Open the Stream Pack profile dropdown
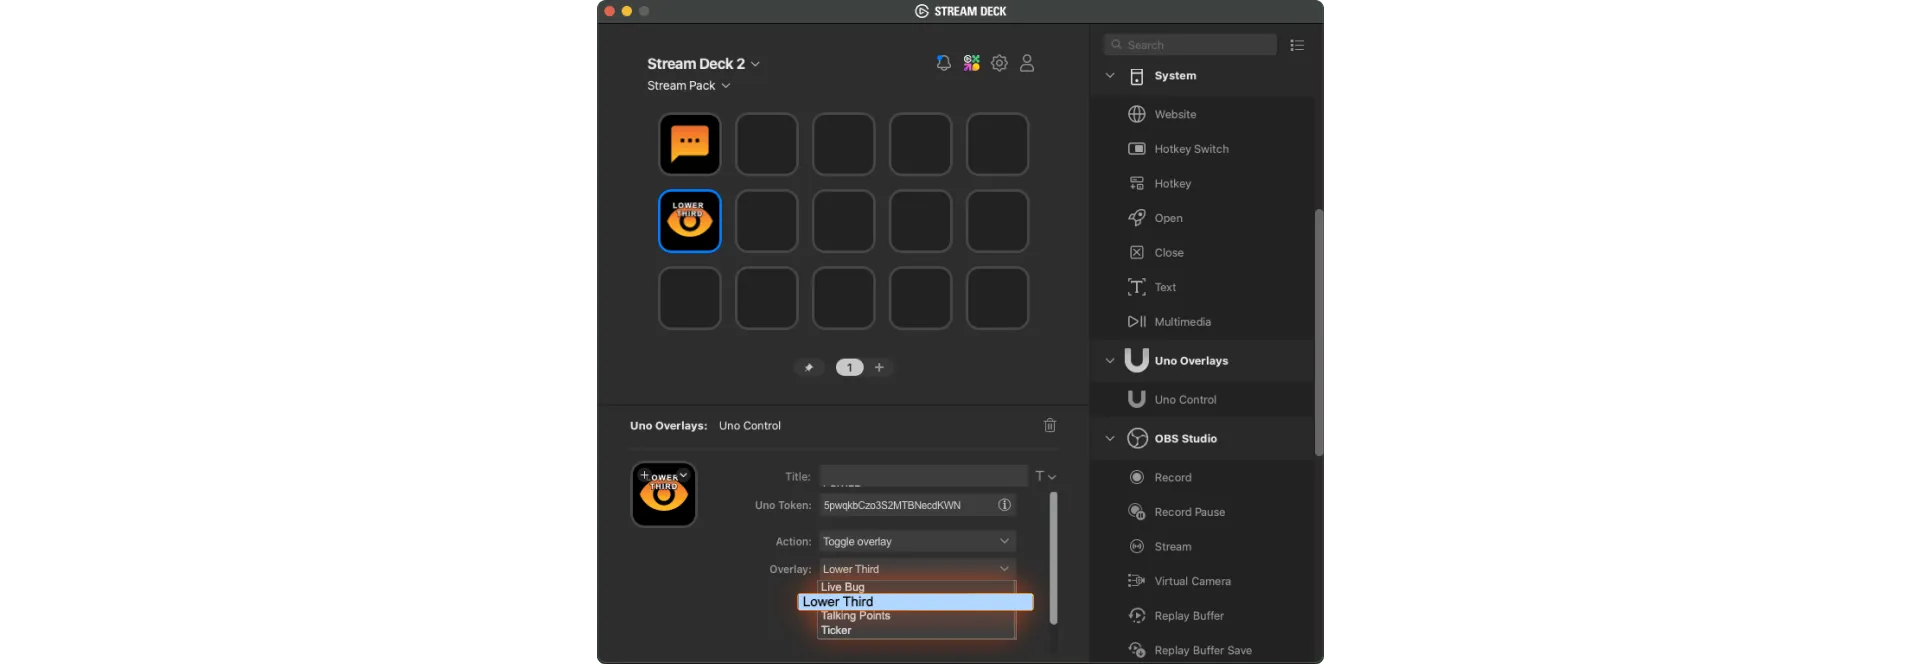The width and height of the screenshot is (1920, 664). coord(688,86)
